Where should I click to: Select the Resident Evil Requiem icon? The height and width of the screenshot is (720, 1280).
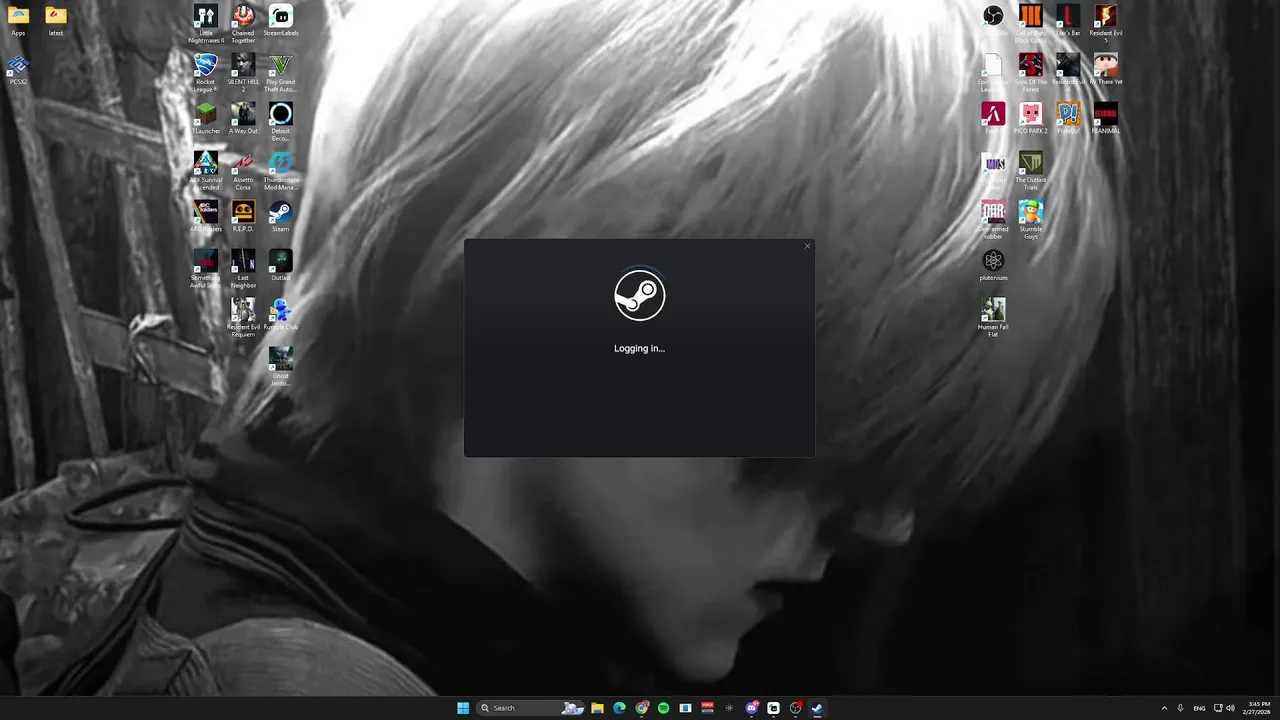coord(243,318)
